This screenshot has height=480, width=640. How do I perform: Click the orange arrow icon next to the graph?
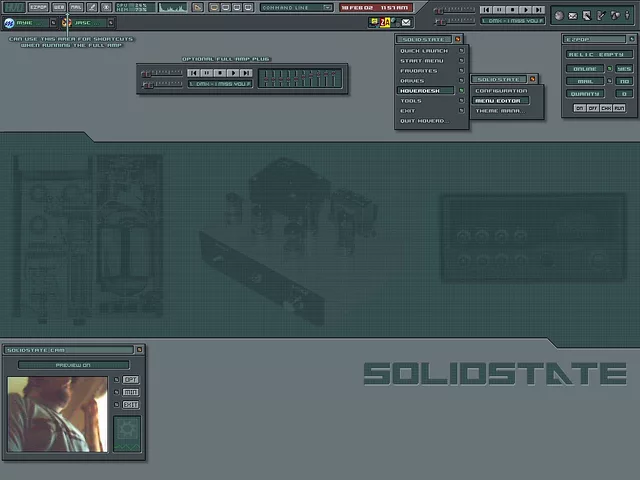pyautogui.click(x=198, y=7)
